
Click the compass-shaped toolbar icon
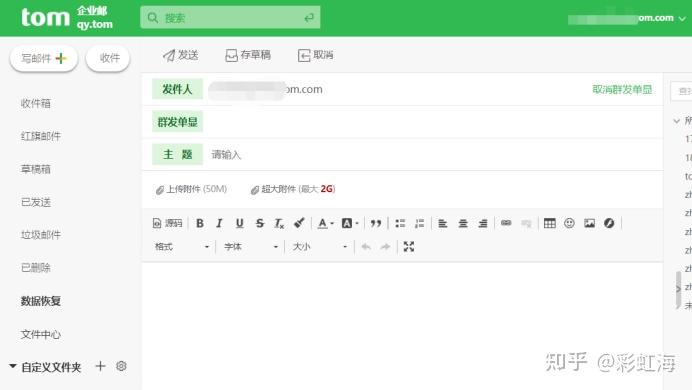click(x=609, y=223)
